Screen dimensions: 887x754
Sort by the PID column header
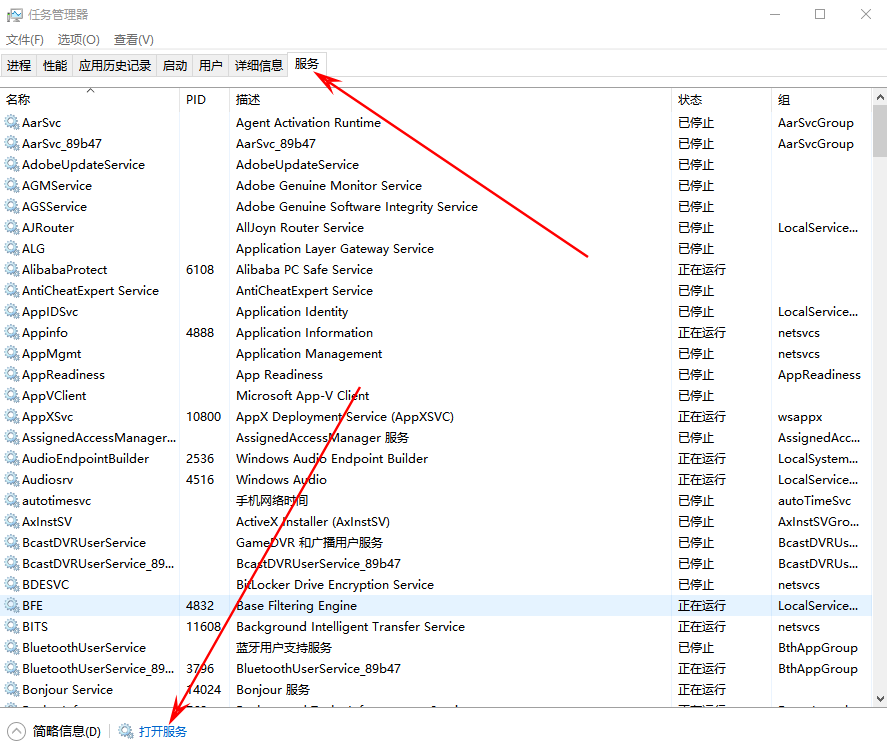tap(204, 100)
